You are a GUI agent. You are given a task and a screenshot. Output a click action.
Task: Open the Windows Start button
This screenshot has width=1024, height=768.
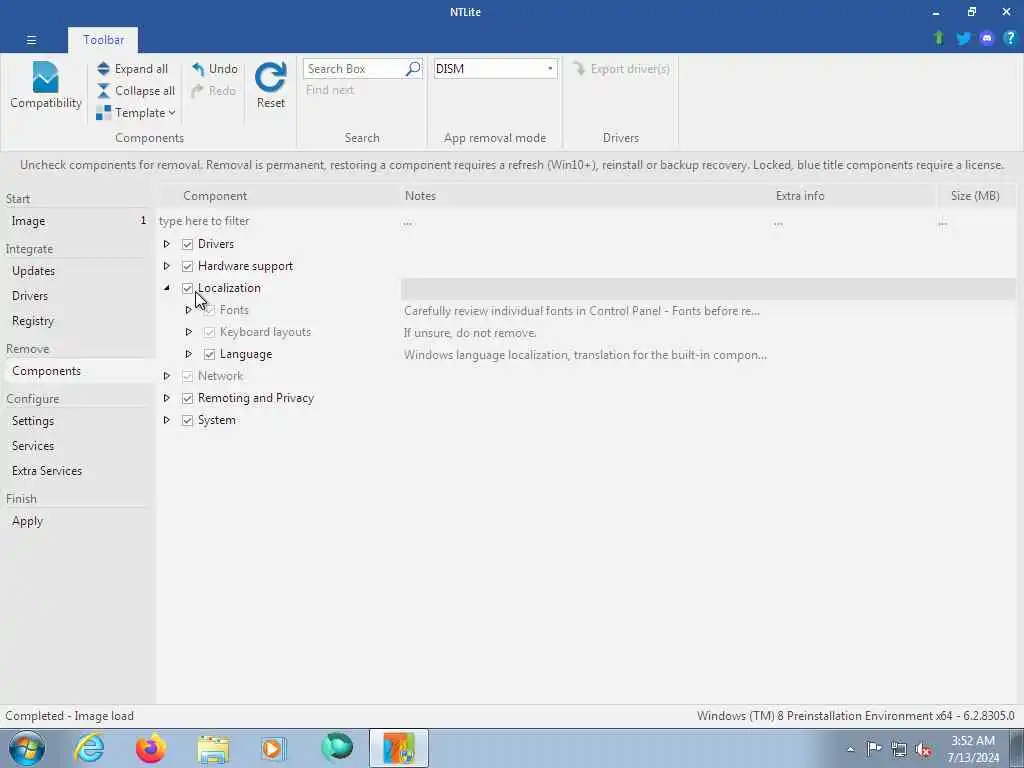[26, 748]
